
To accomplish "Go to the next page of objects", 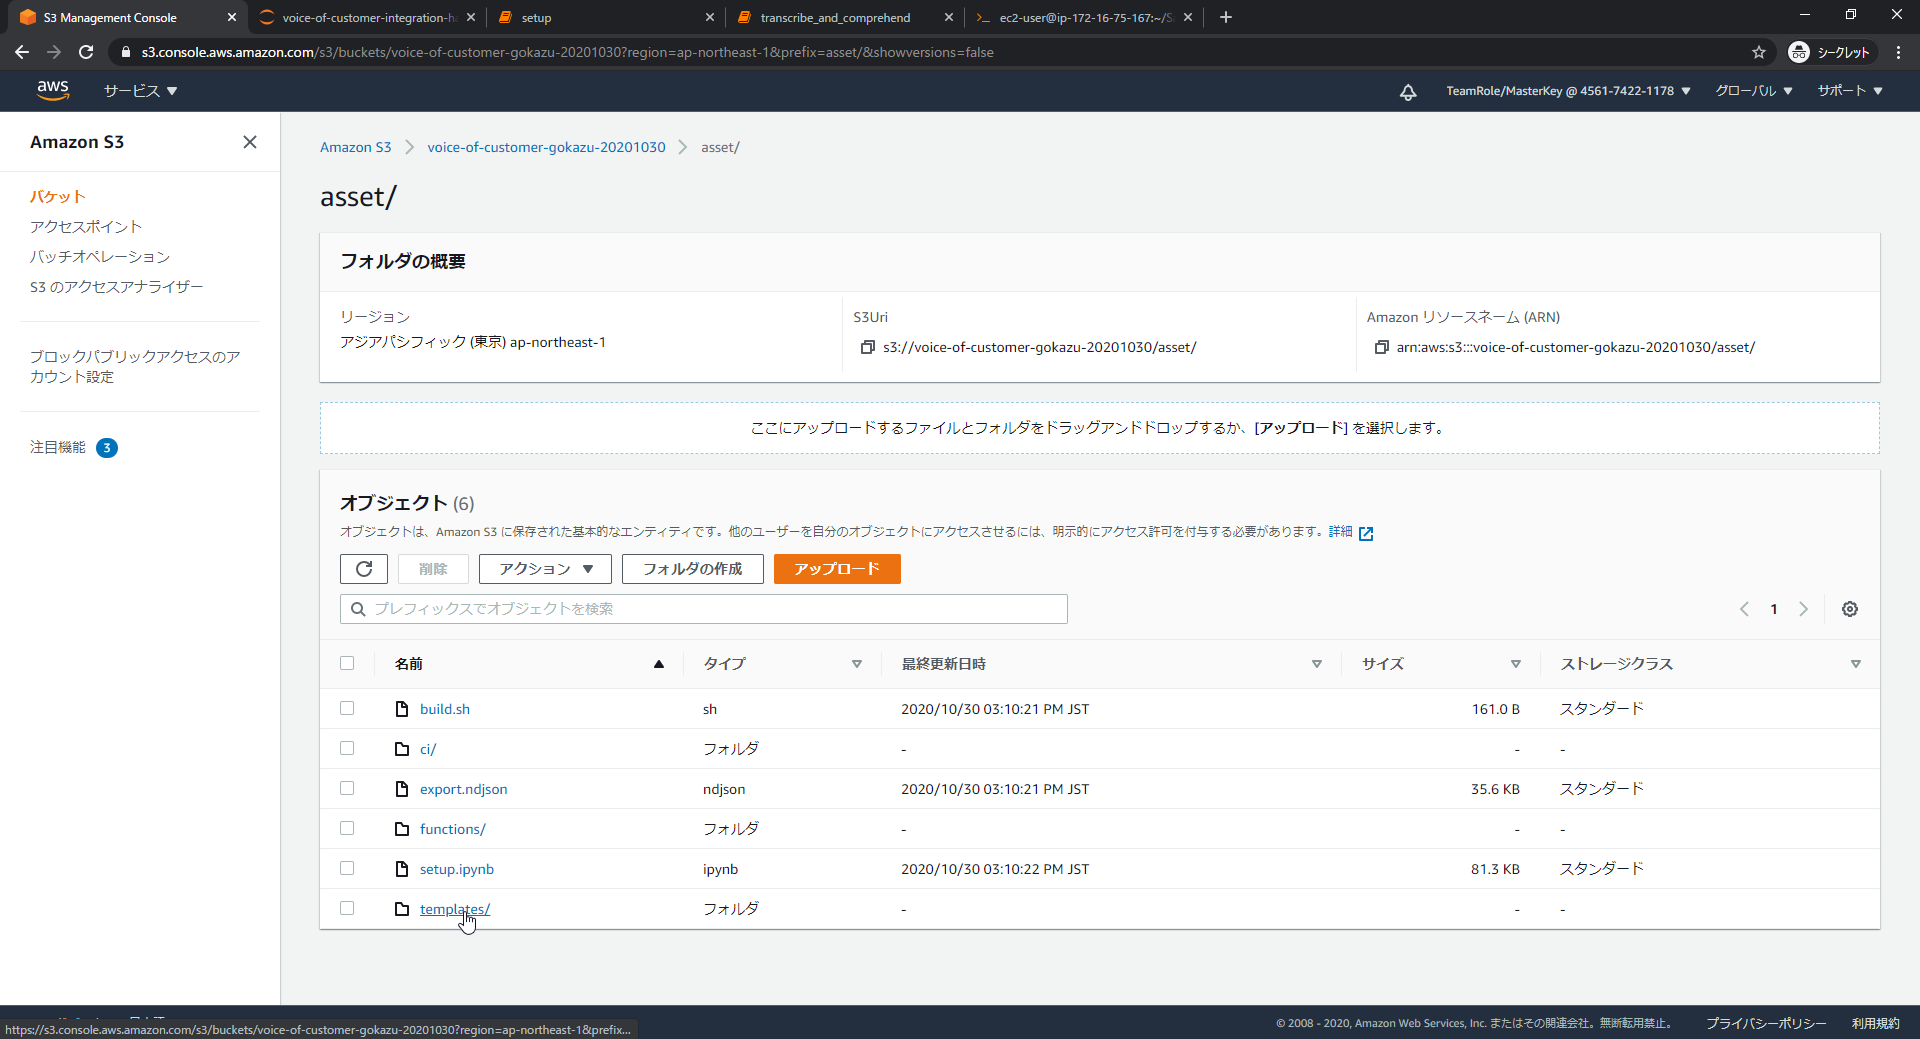I will pos(1804,609).
